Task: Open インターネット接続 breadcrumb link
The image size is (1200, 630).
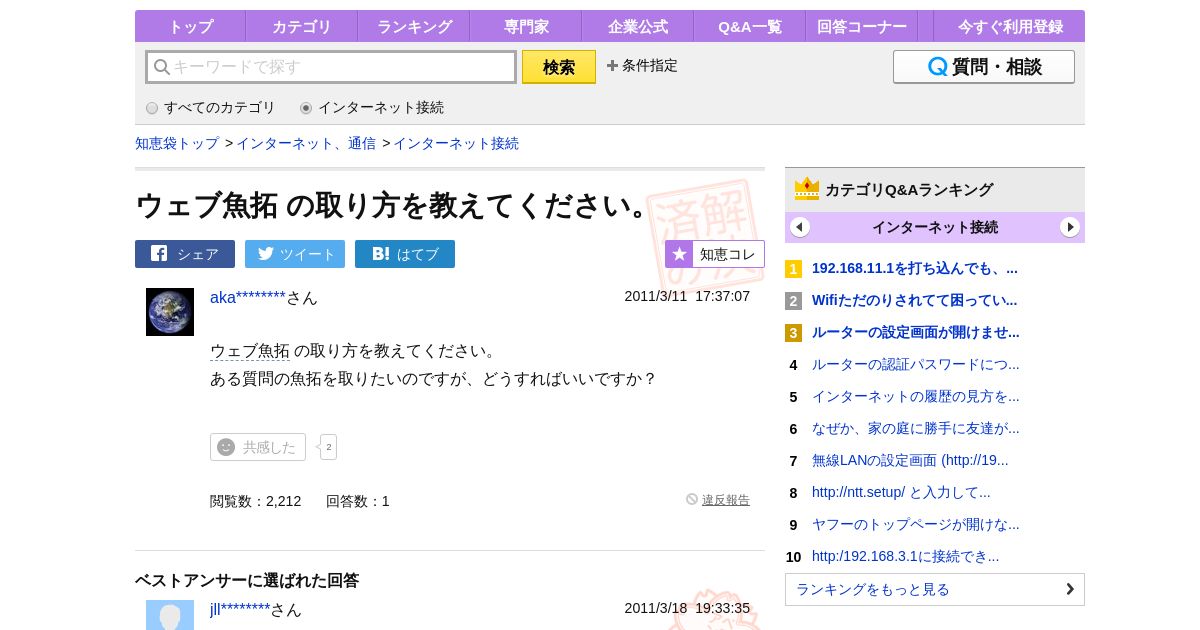Action: pos(456,143)
